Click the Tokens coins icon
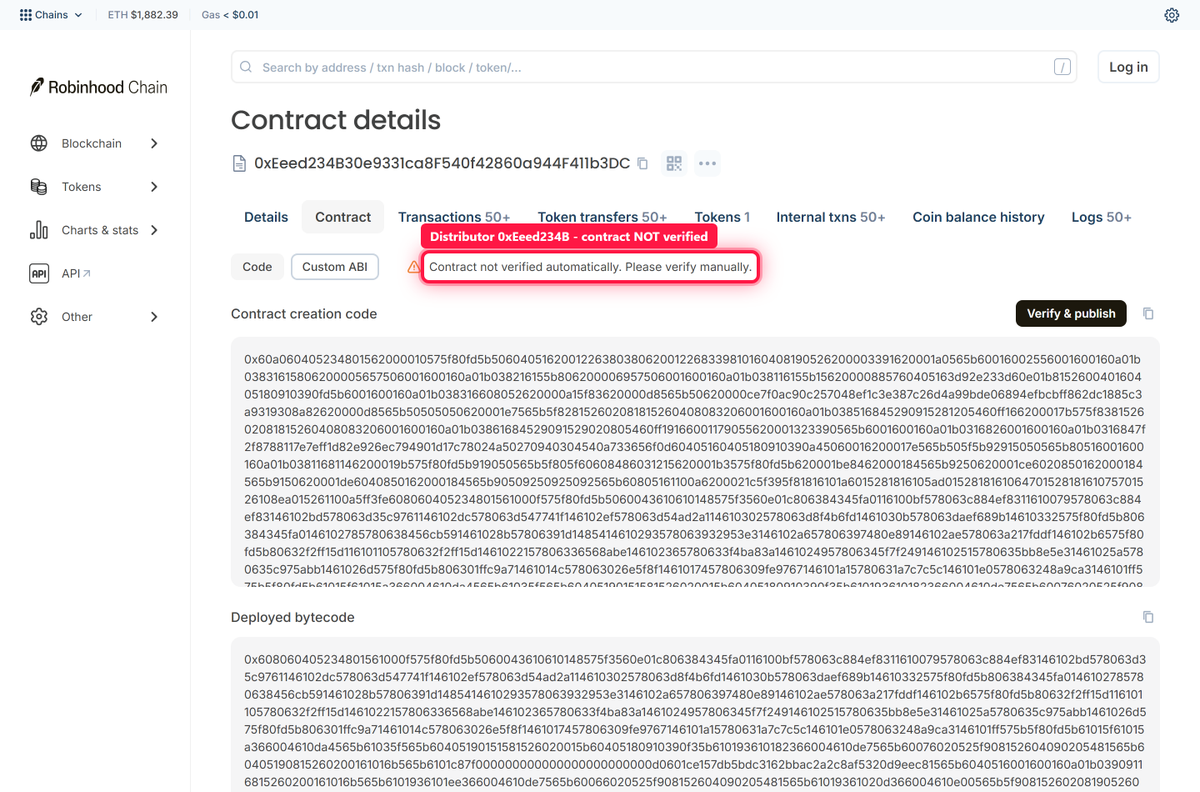This screenshot has height=792, width=1200. [x=39, y=187]
